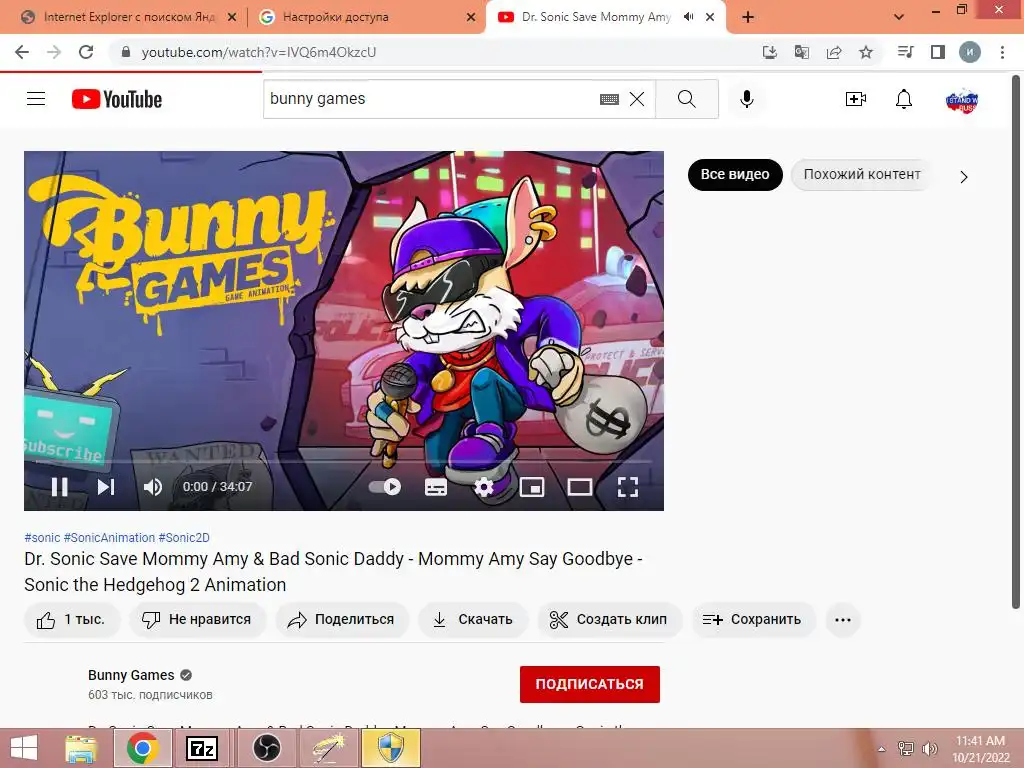The image size is (1024, 768).
Task: Open the tab search dropdown
Action: (x=899, y=17)
